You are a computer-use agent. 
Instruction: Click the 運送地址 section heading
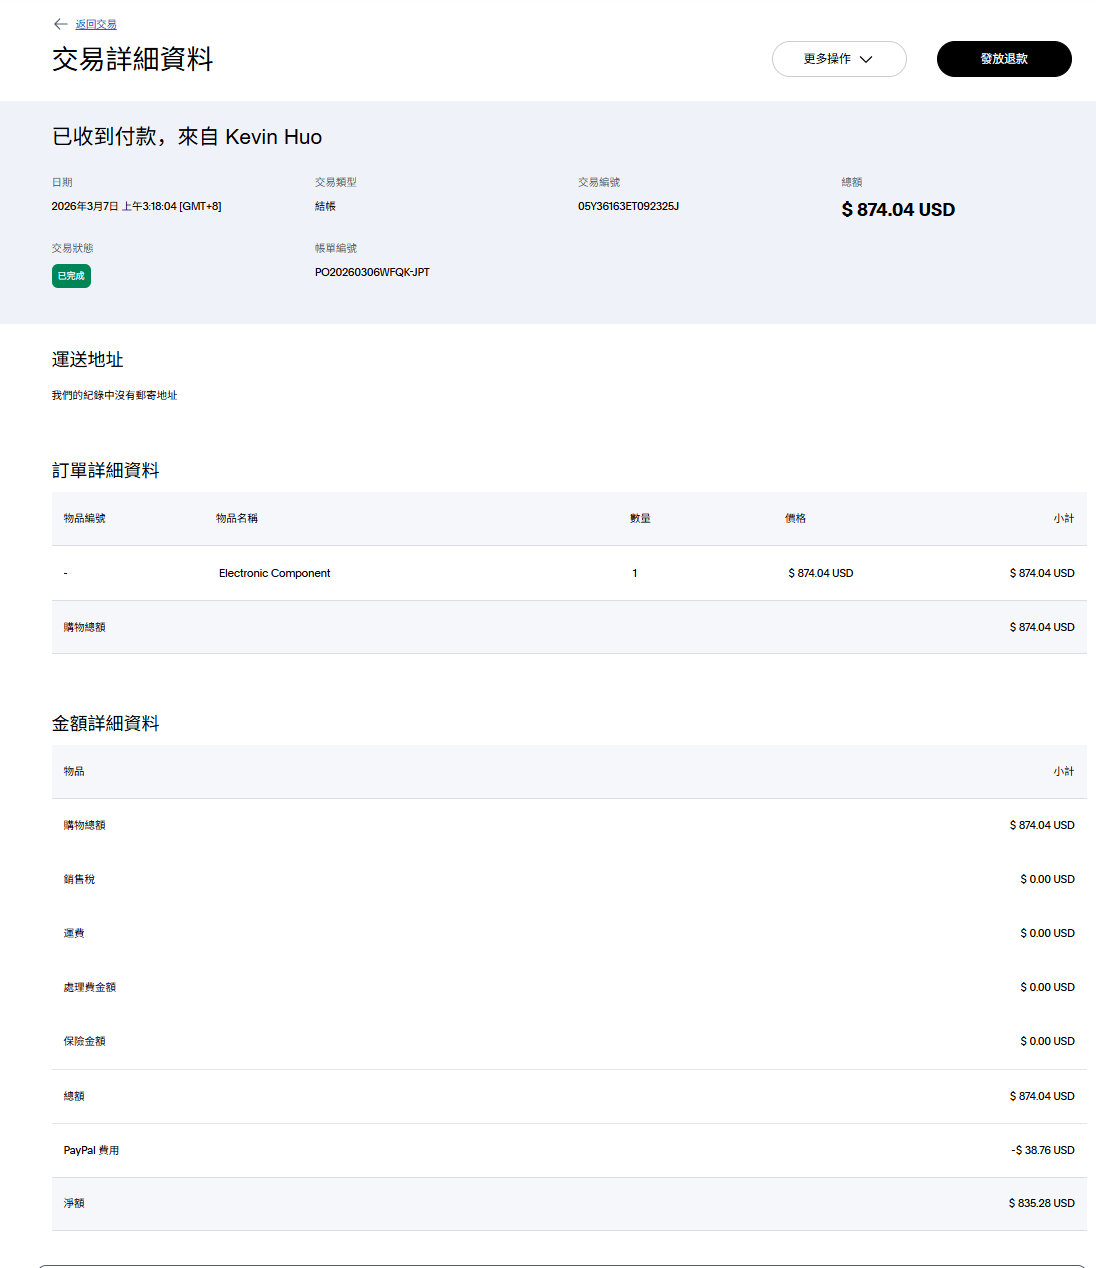[x=88, y=359]
